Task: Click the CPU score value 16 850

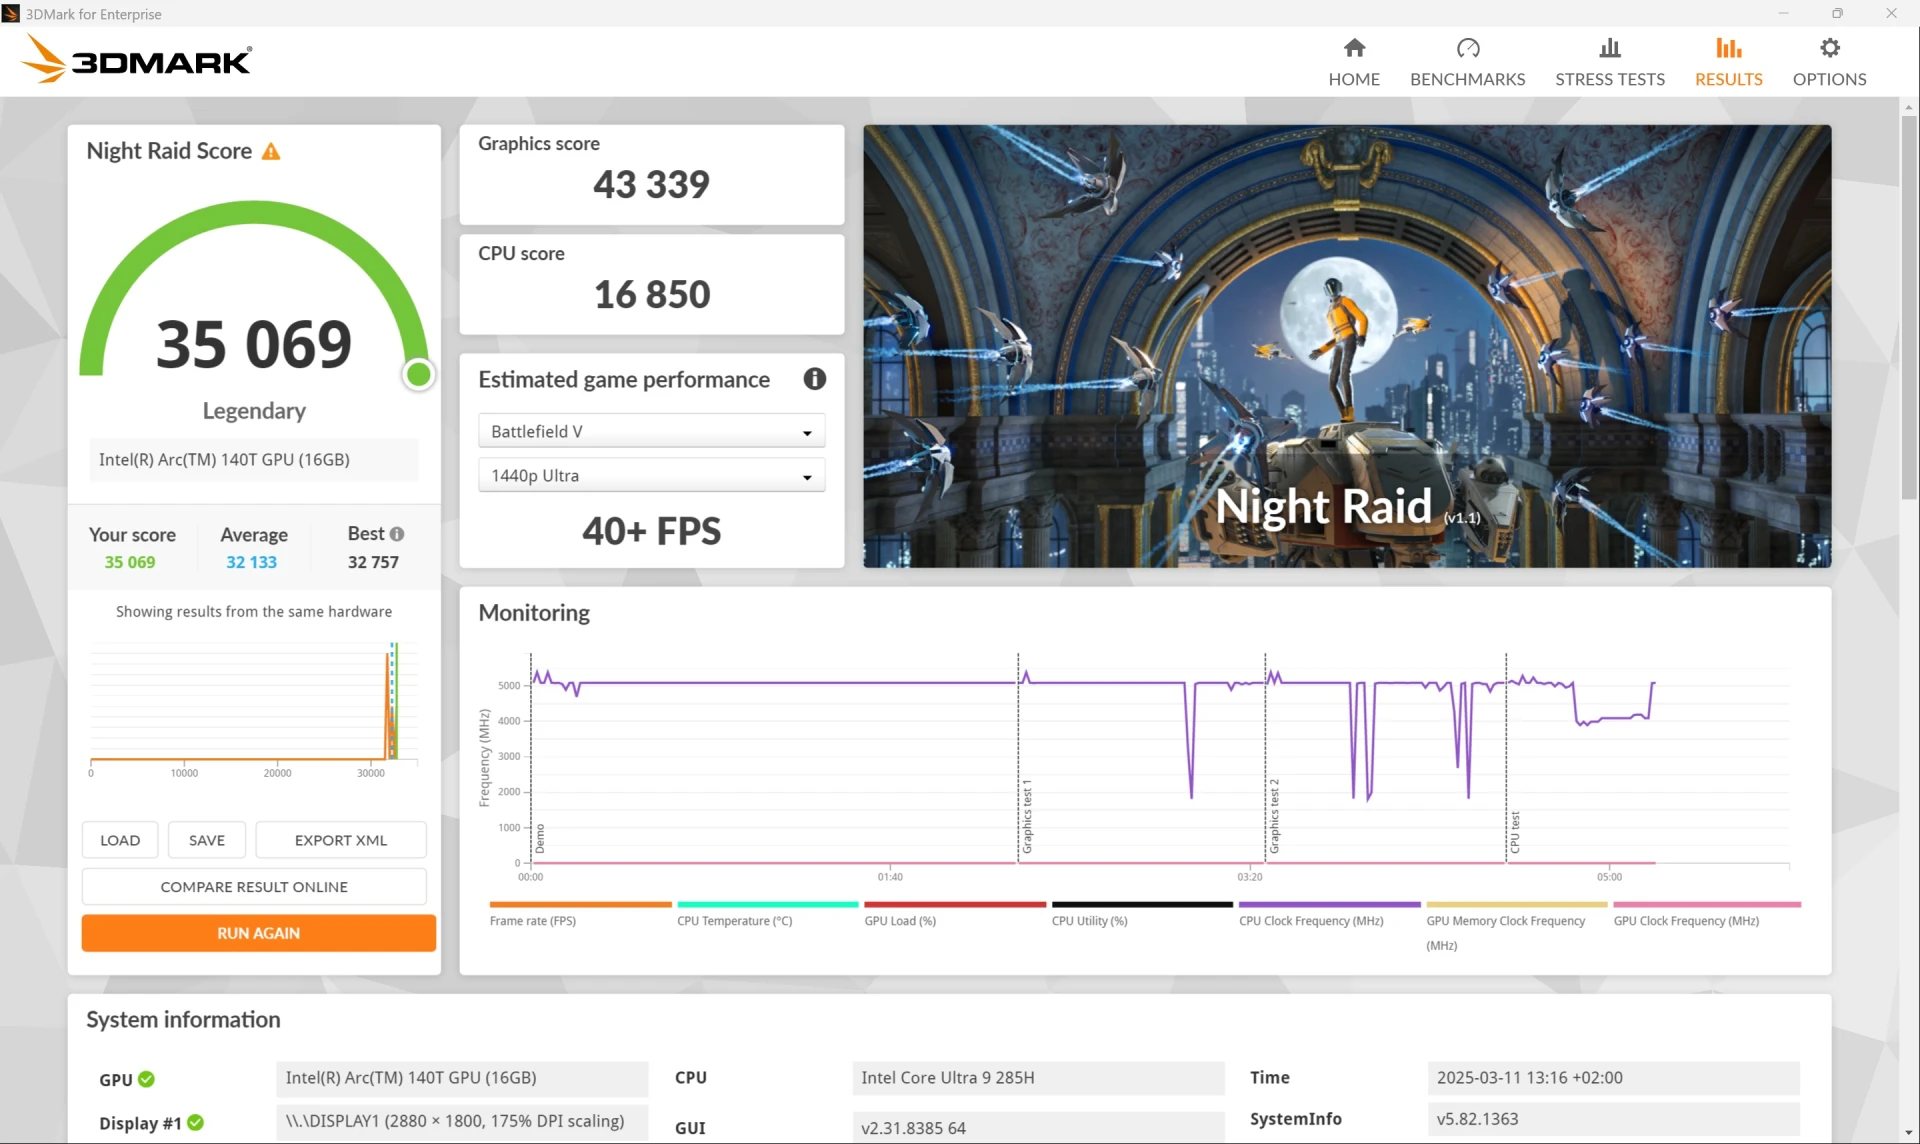Action: [651, 294]
